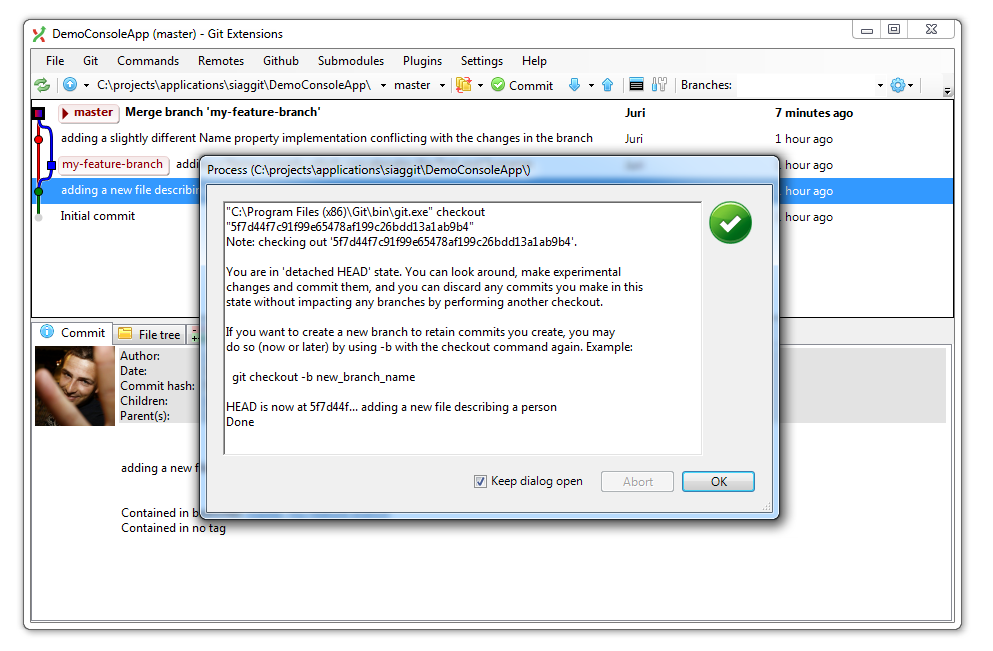Open the dropdown arrow beside the blue repository icon

pos(86,85)
